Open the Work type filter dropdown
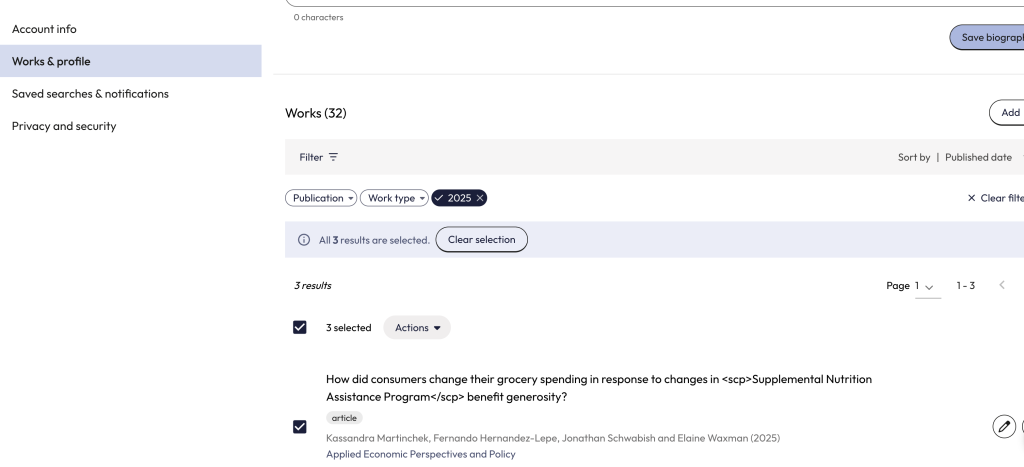This screenshot has height=467, width=1024. [x=394, y=198]
